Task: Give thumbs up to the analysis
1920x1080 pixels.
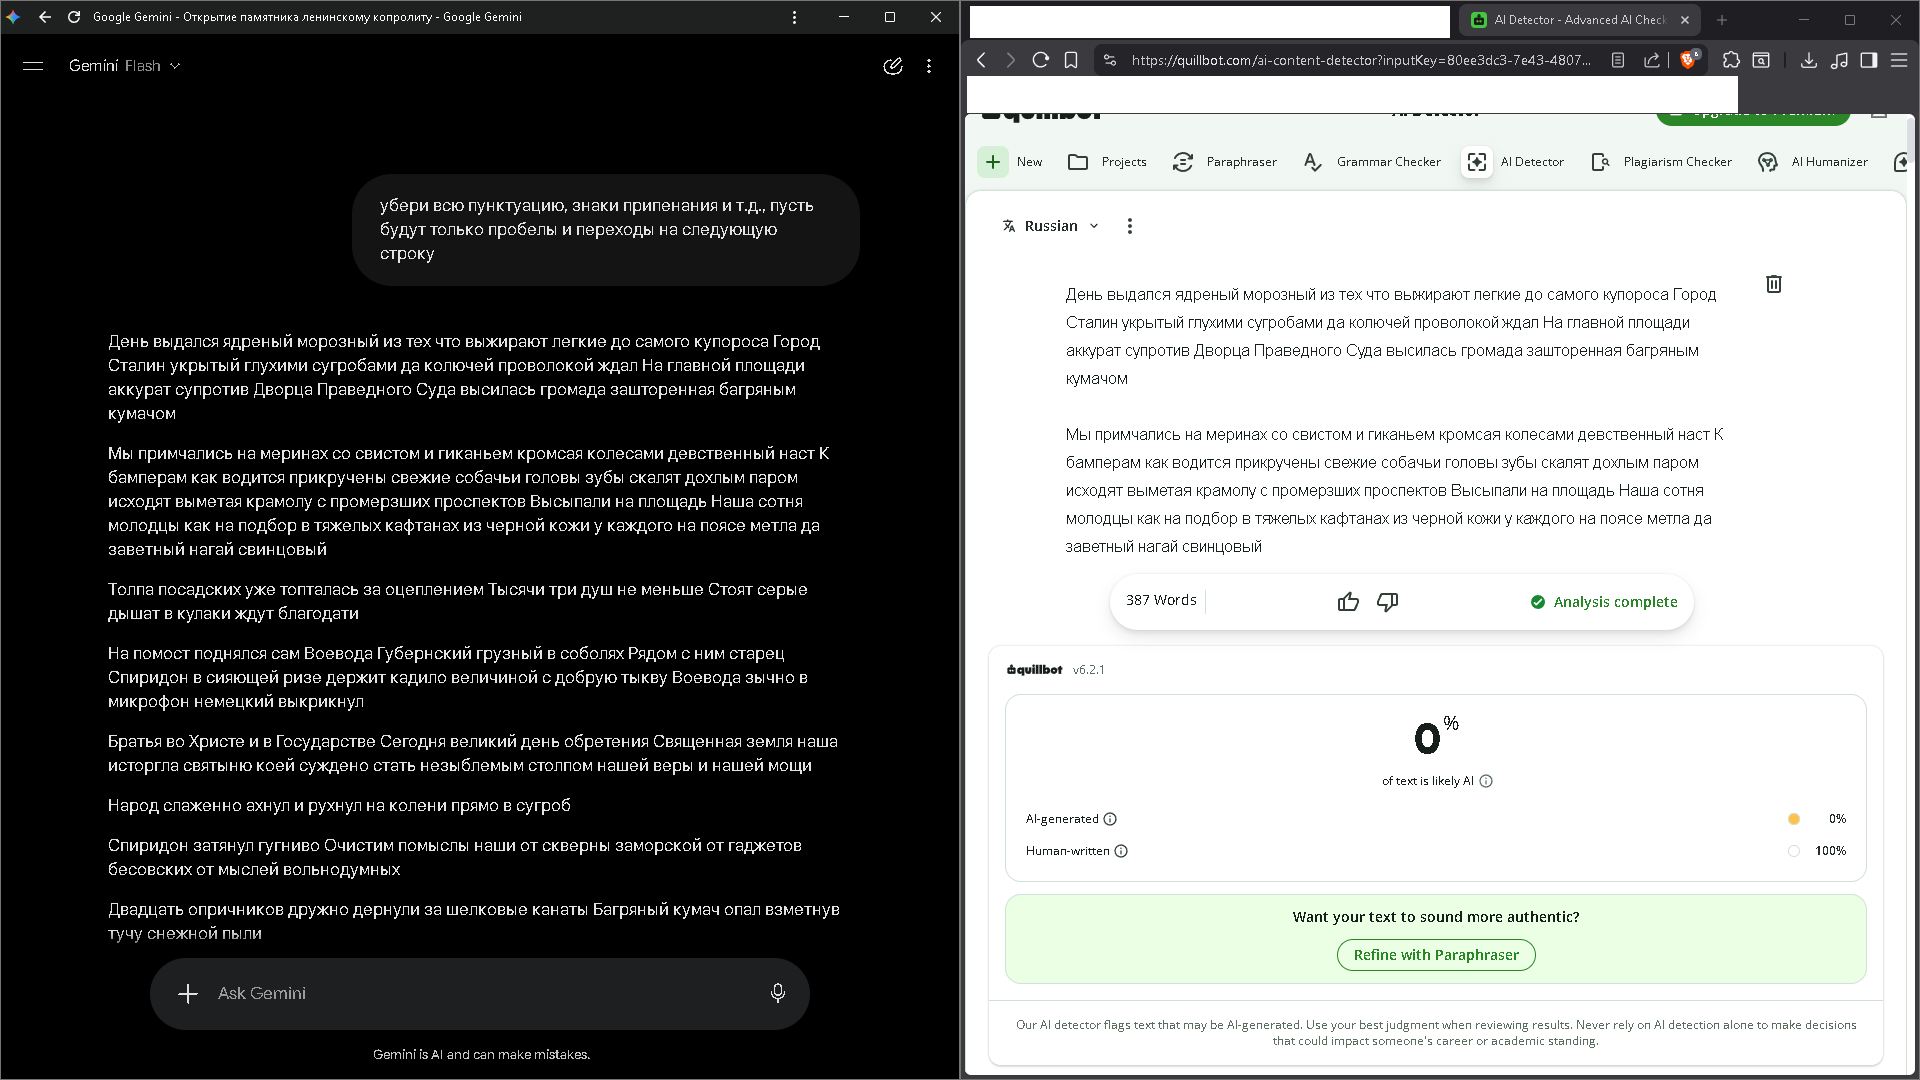Action: click(x=1348, y=602)
